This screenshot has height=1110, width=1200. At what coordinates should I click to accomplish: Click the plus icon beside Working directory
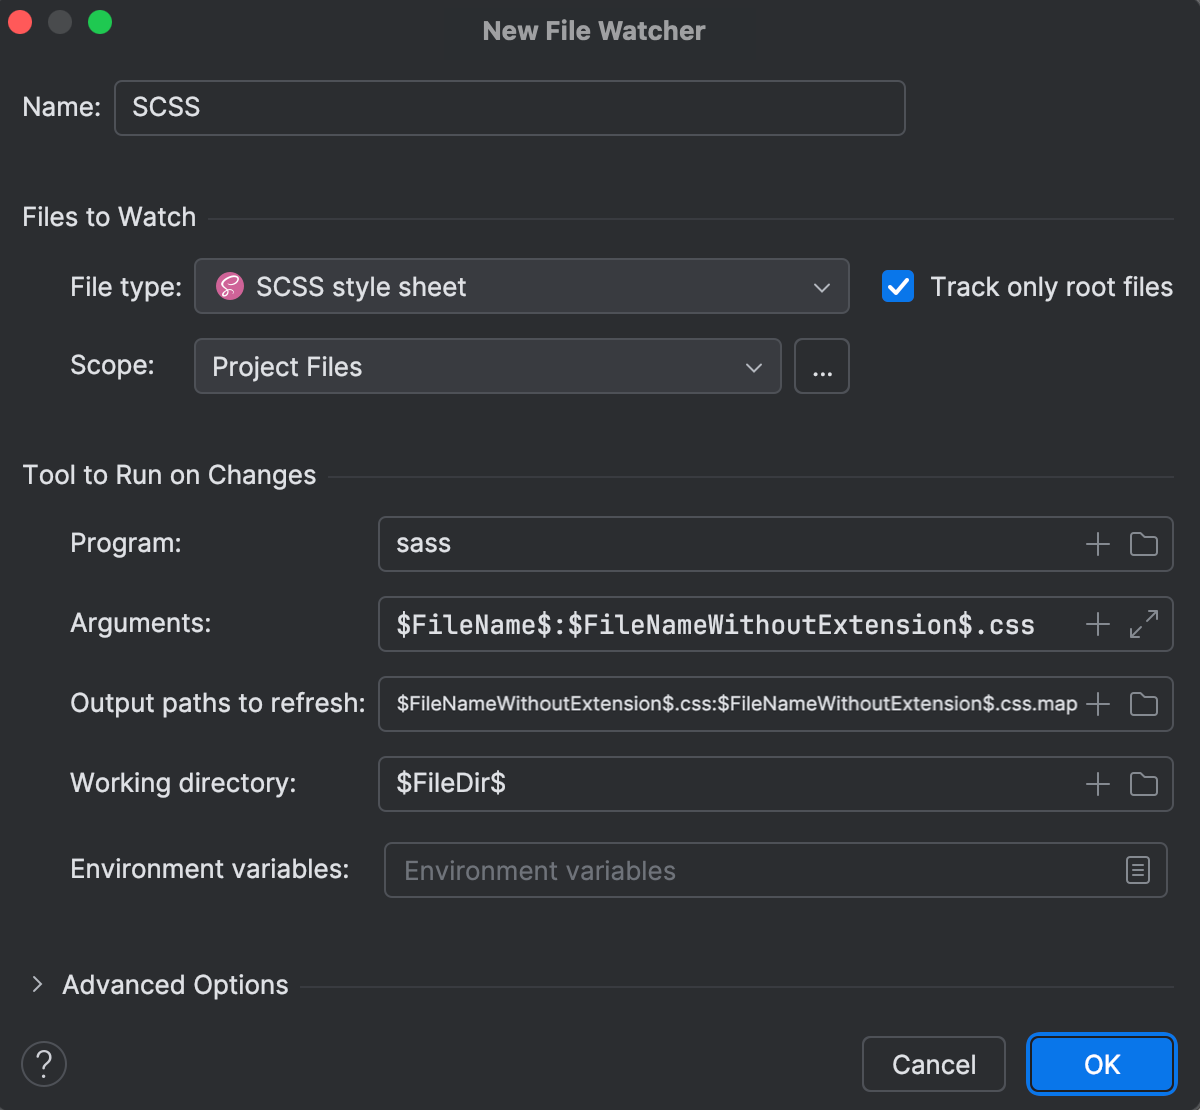pyautogui.click(x=1097, y=784)
